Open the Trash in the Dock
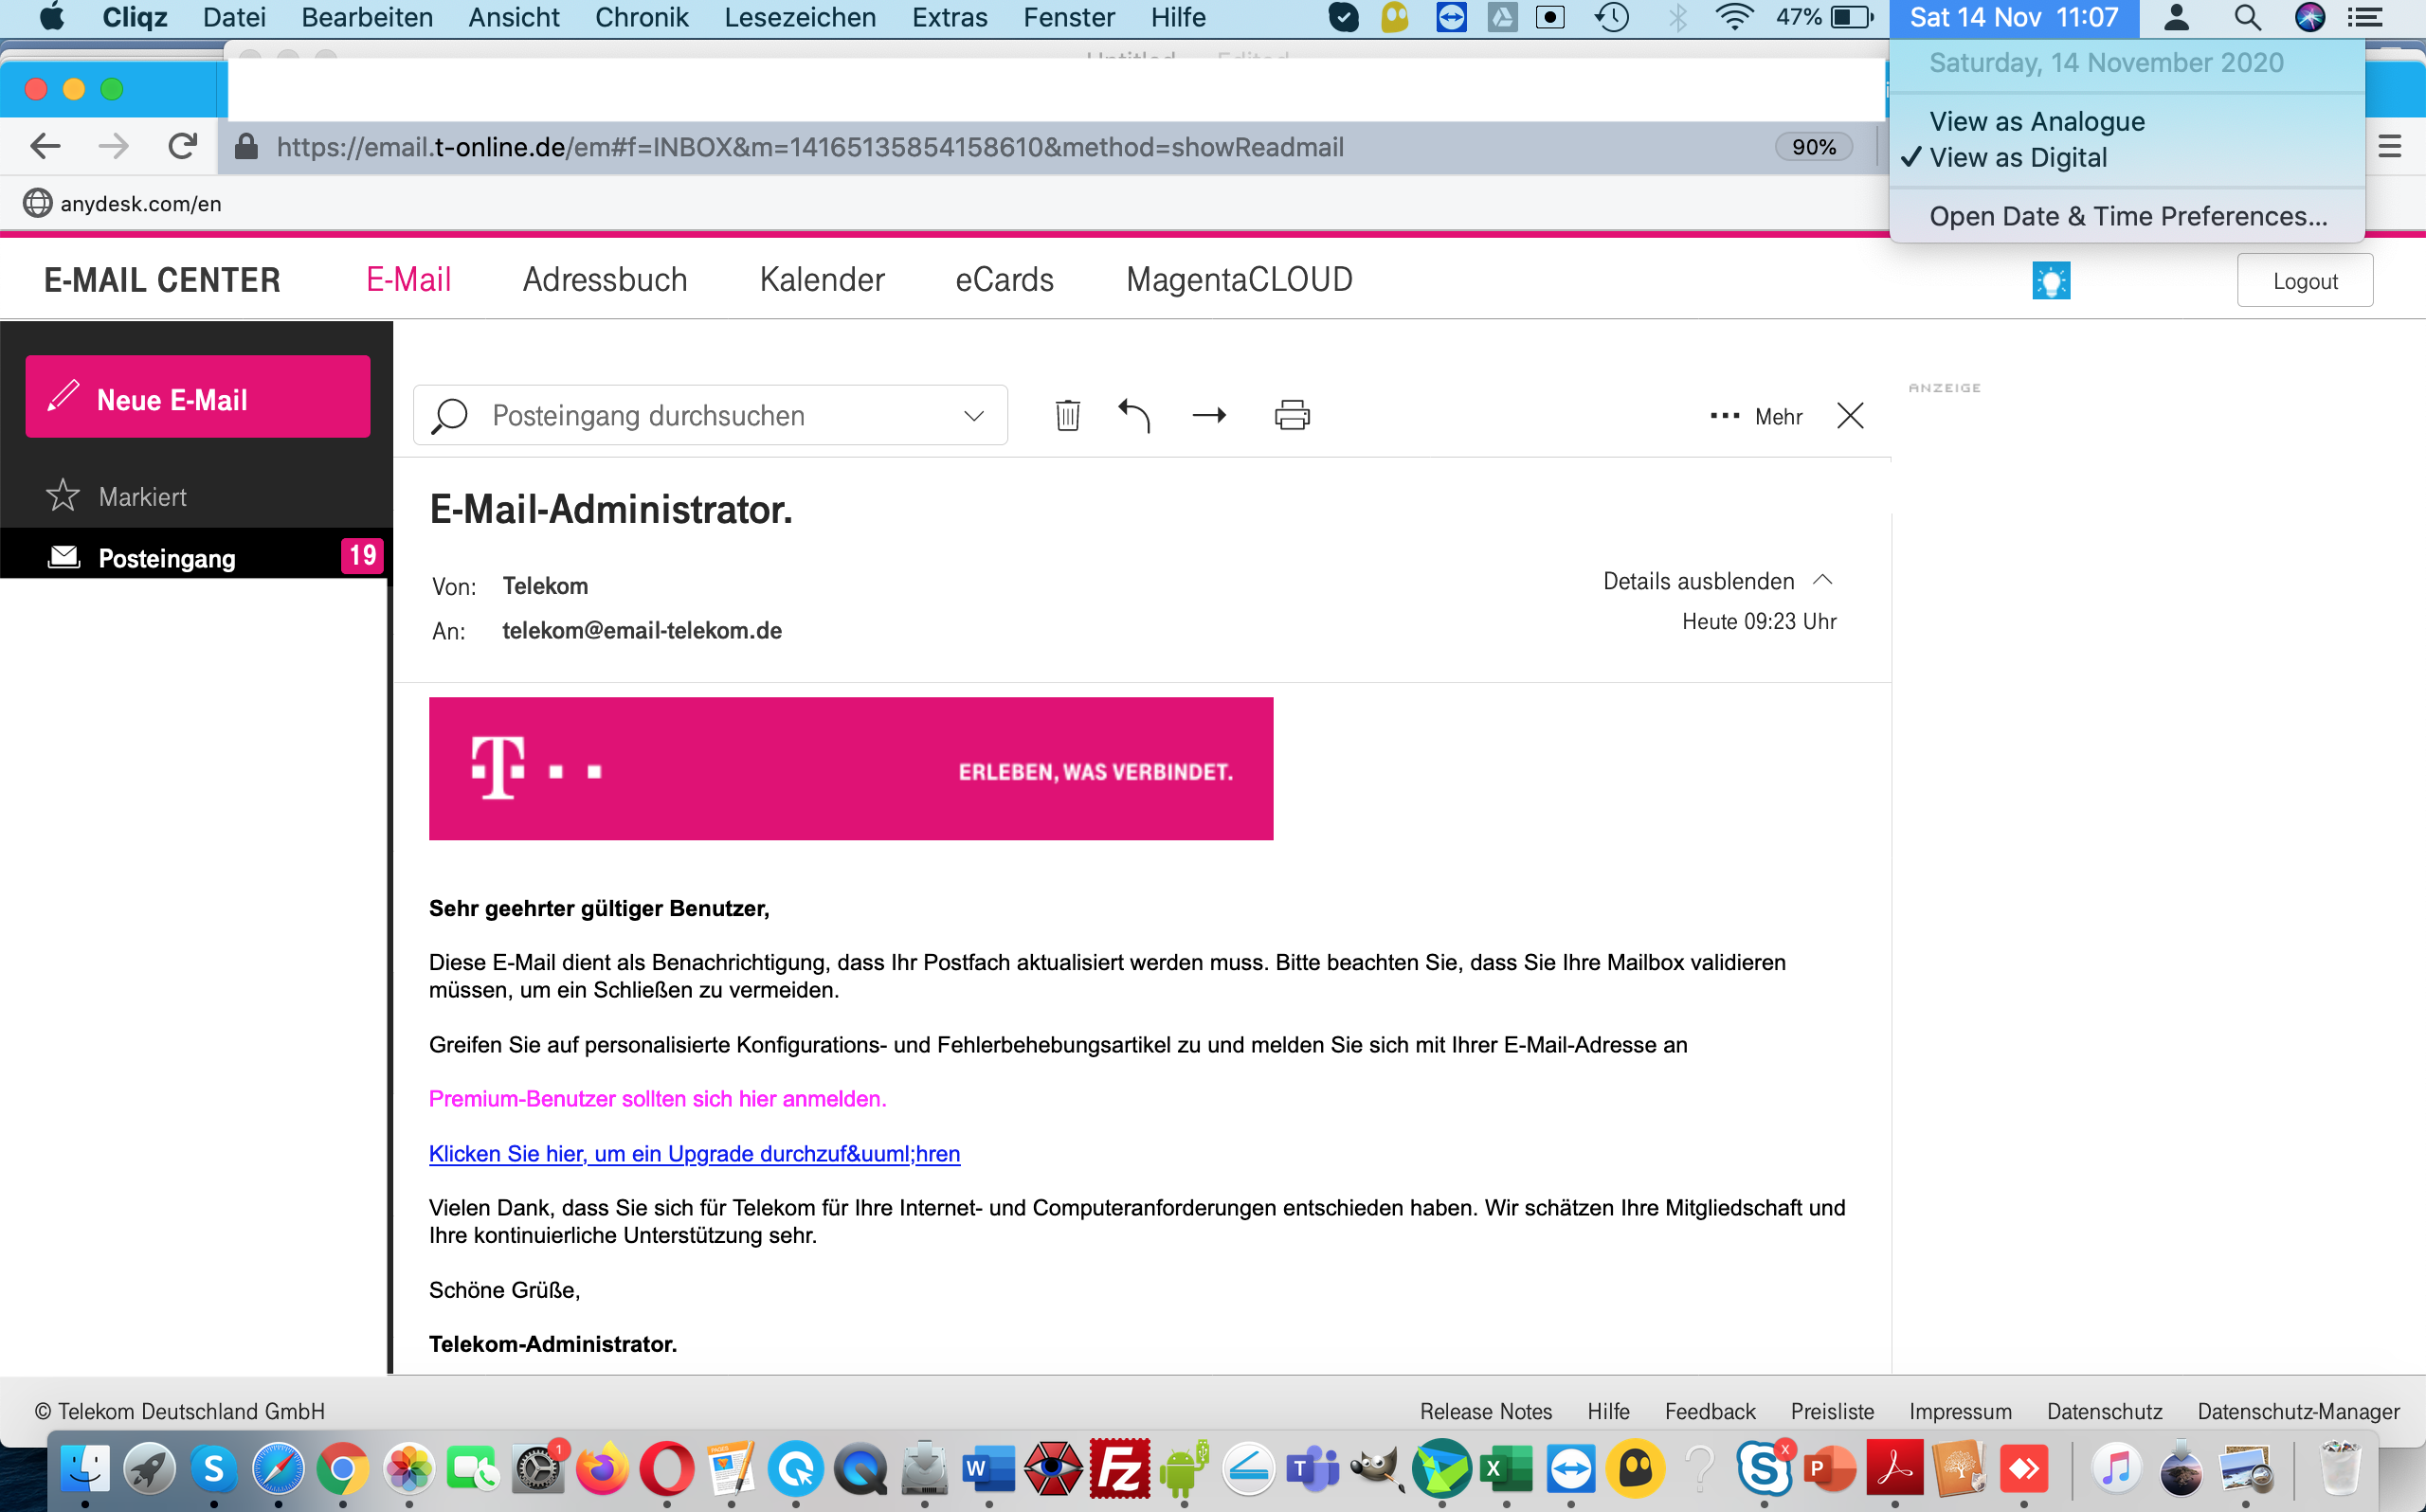 (x=2339, y=1468)
